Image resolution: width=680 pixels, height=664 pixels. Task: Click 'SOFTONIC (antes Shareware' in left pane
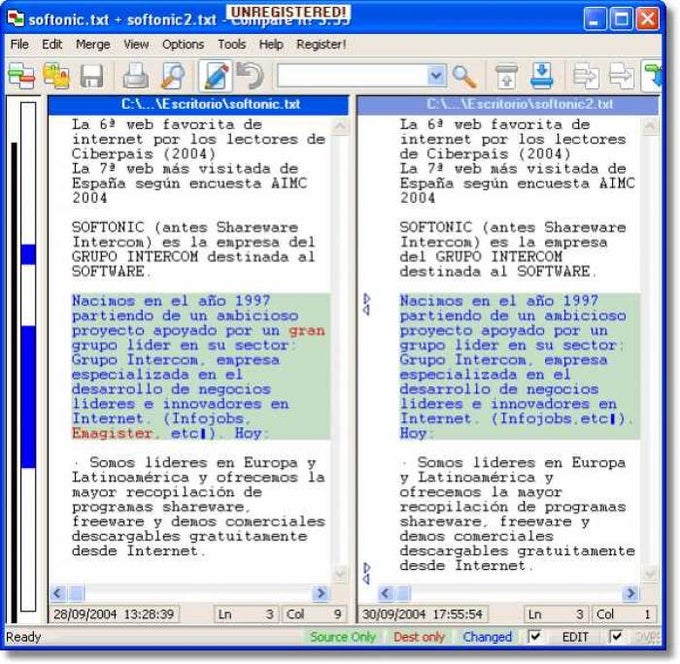click(x=185, y=227)
